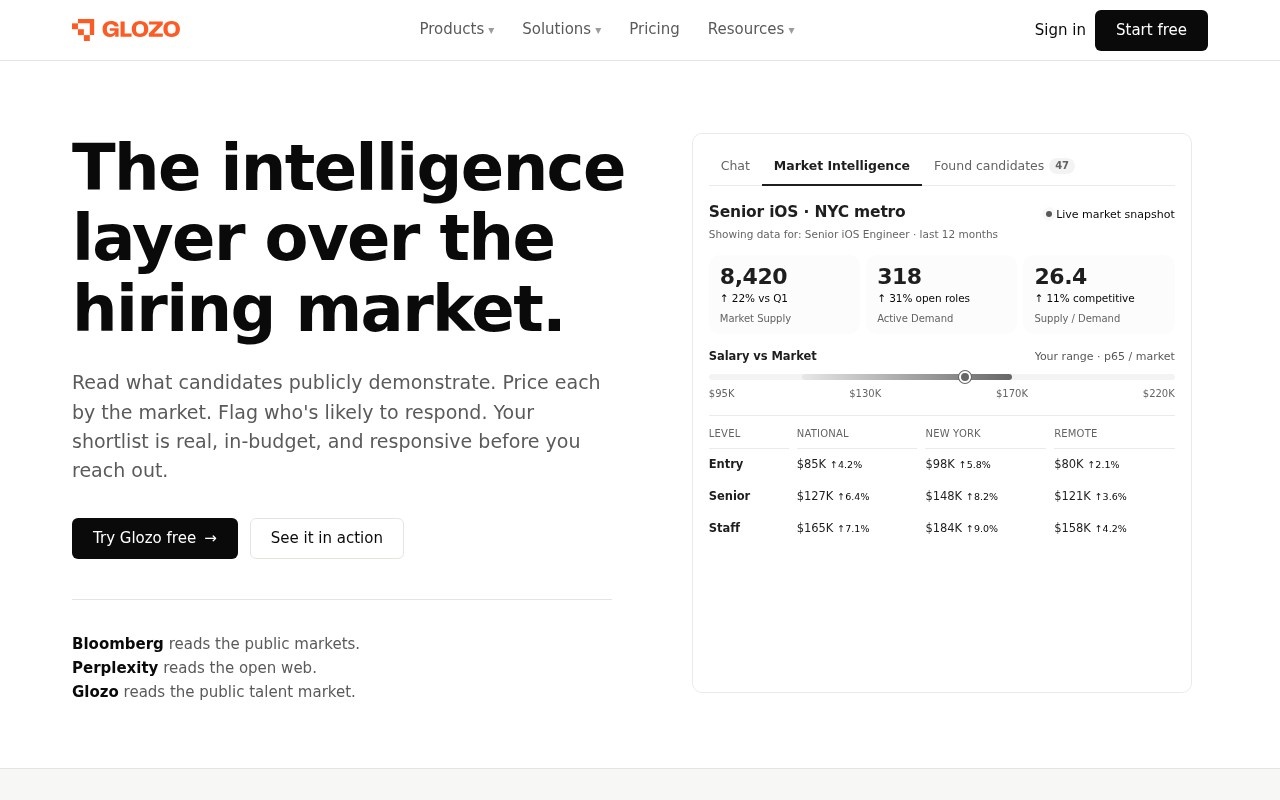Expand the Resources dropdown menu
The height and width of the screenshot is (800, 1280).
751,29
